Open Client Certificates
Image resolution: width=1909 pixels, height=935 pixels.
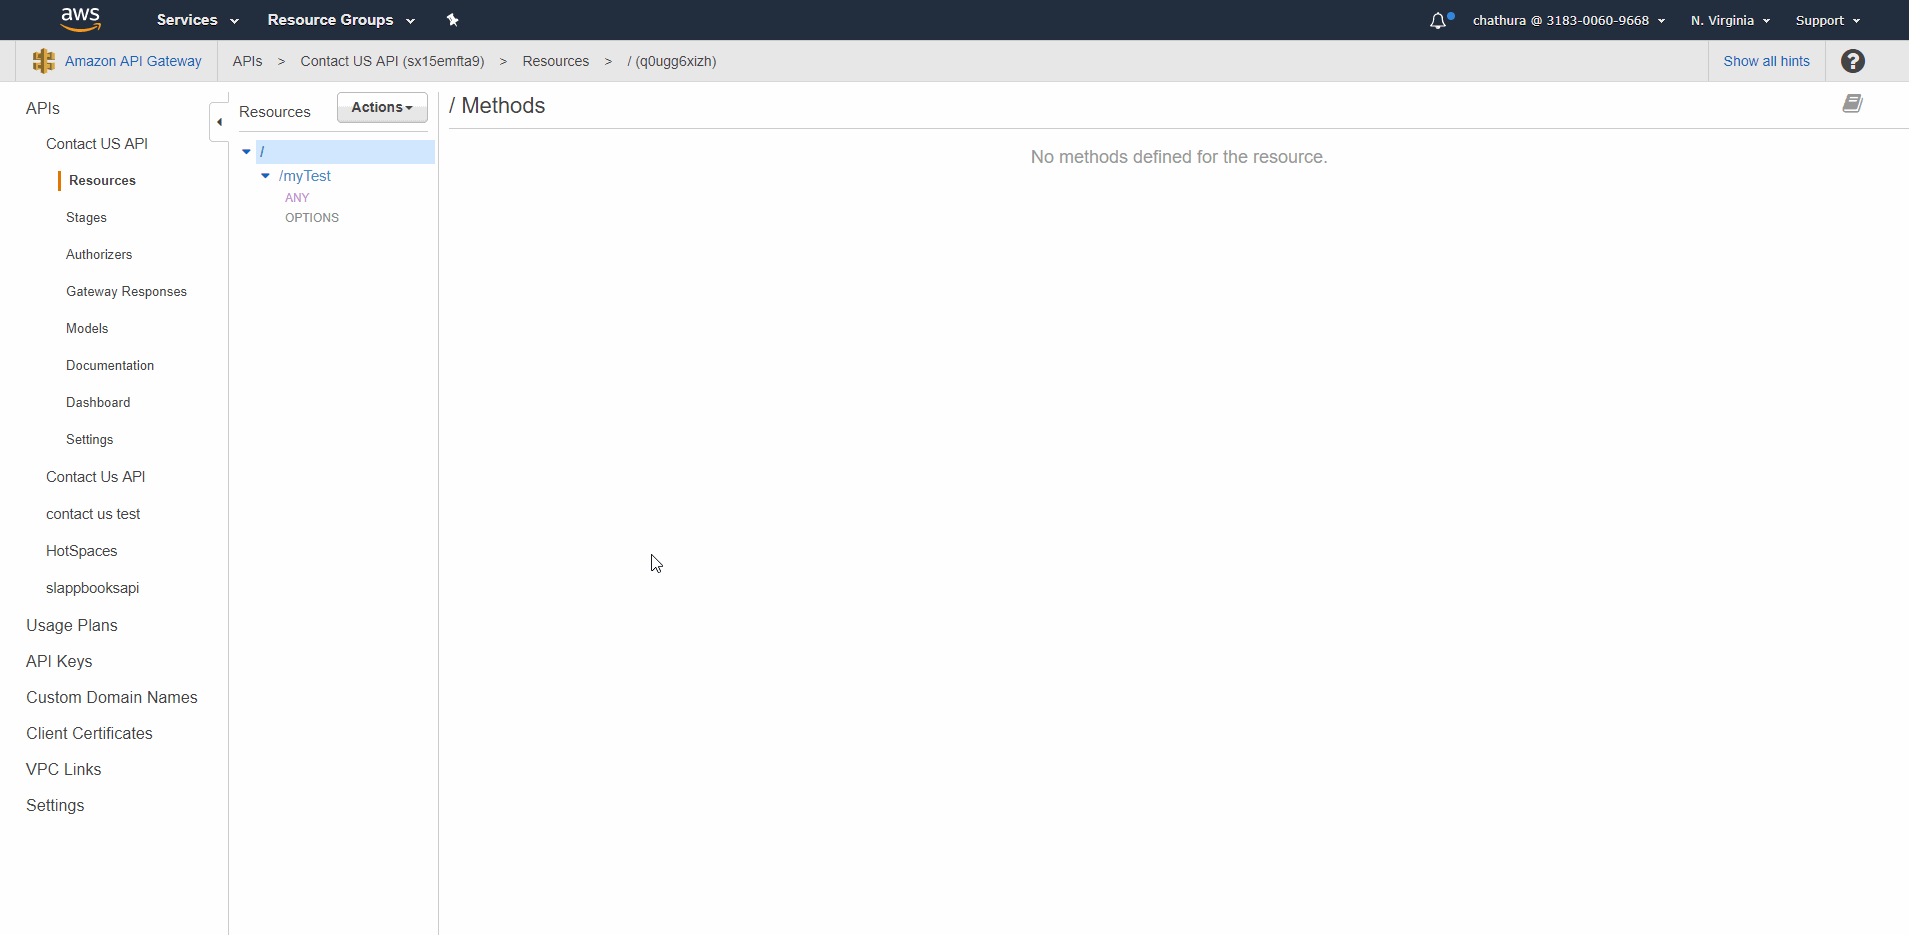pyautogui.click(x=89, y=733)
